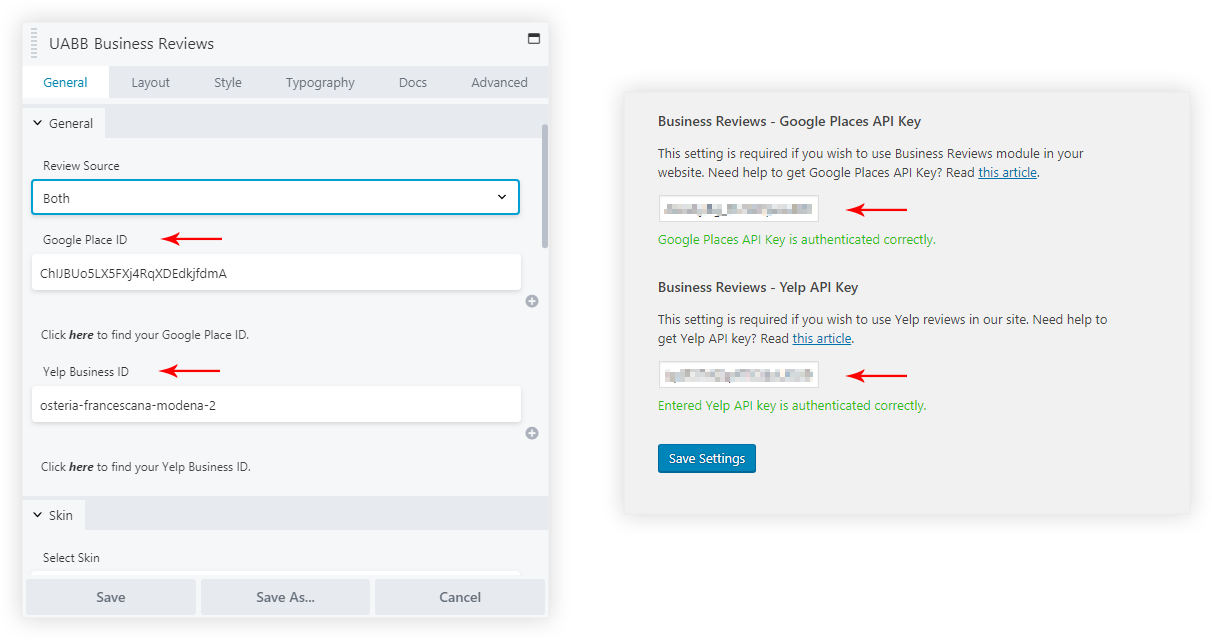The width and height of the screenshot is (1212, 640).
Task: Open the Style tab
Action: [227, 83]
